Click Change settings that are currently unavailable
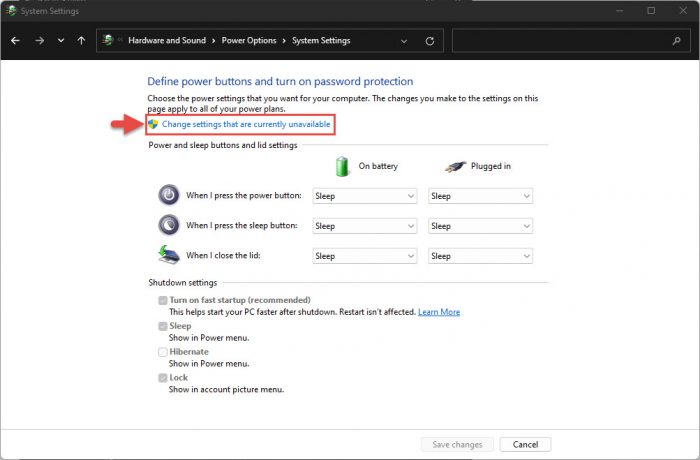The height and width of the screenshot is (460, 700). pyautogui.click(x=246, y=124)
